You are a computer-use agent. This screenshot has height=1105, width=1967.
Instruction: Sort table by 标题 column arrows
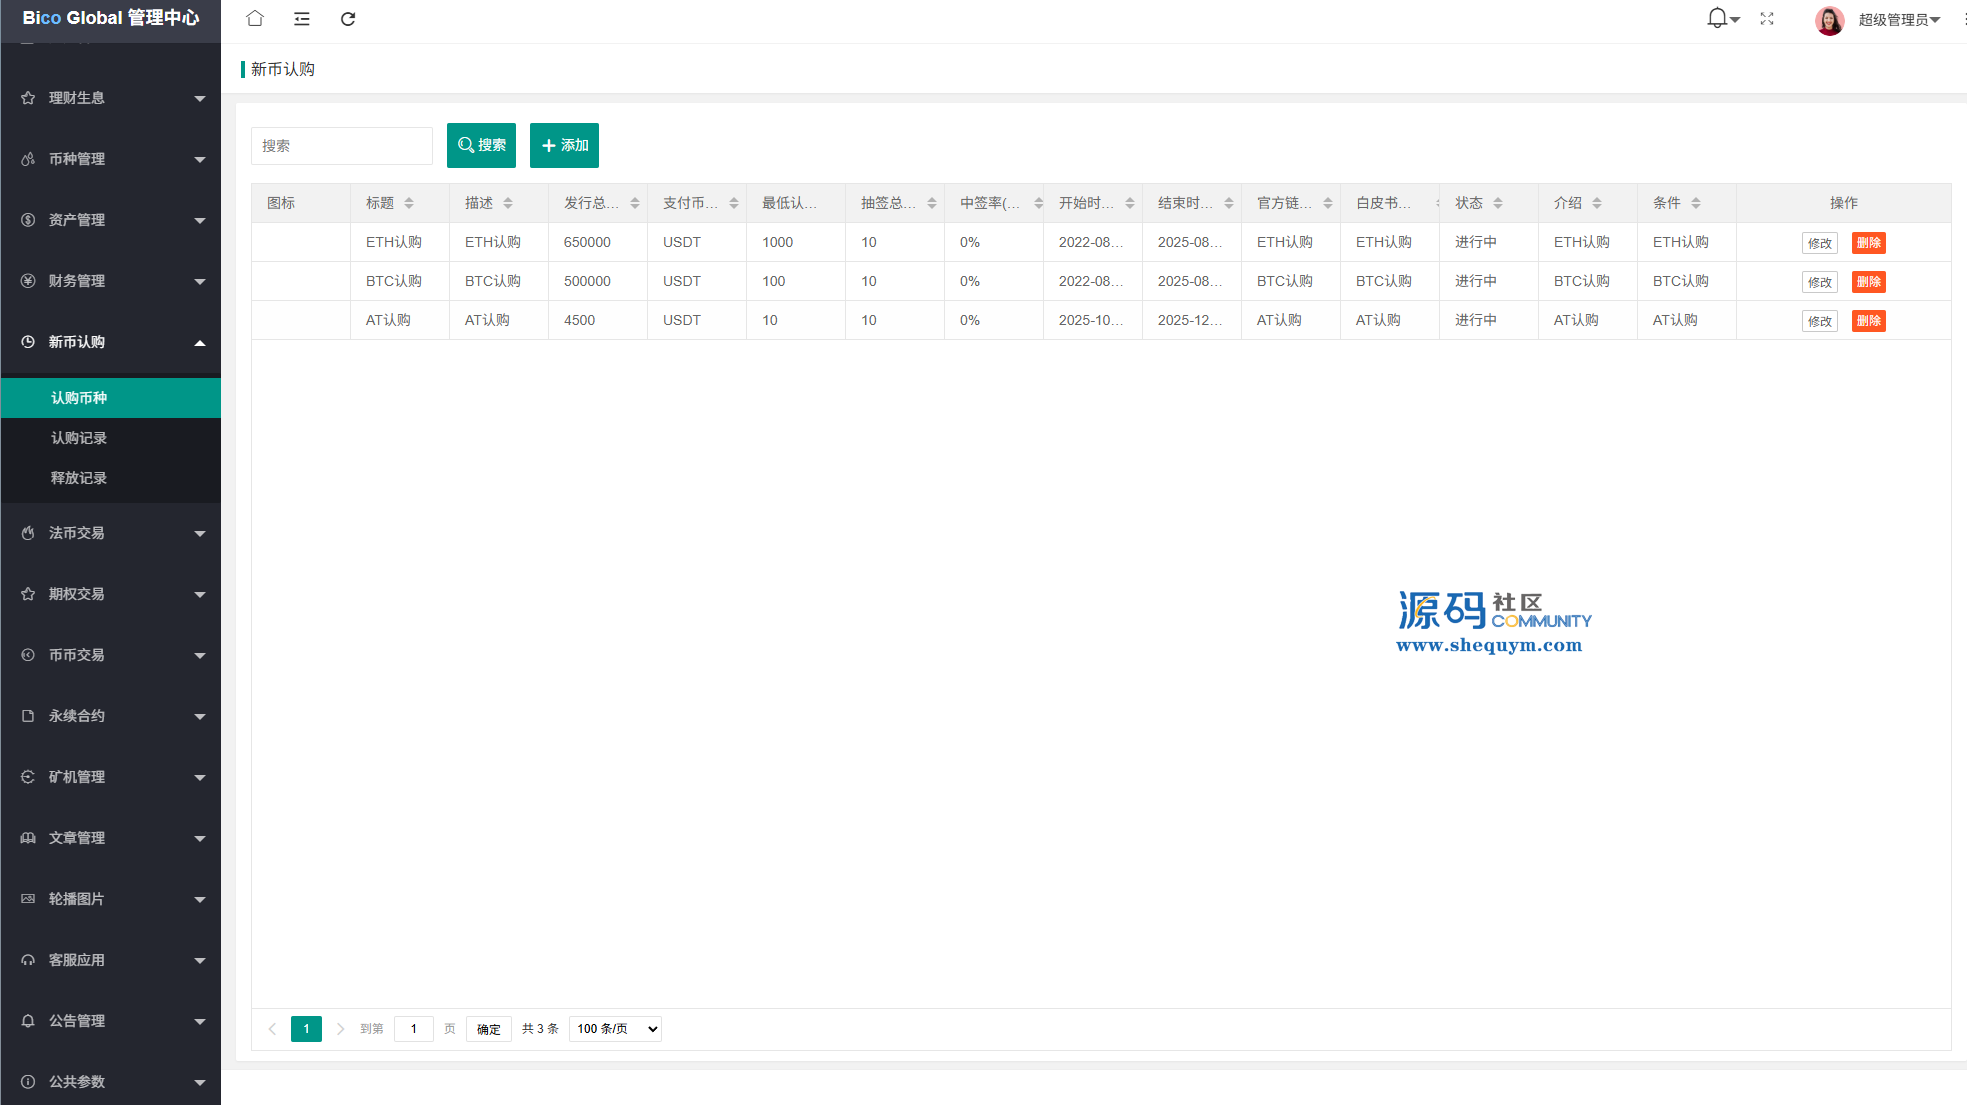tap(409, 203)
